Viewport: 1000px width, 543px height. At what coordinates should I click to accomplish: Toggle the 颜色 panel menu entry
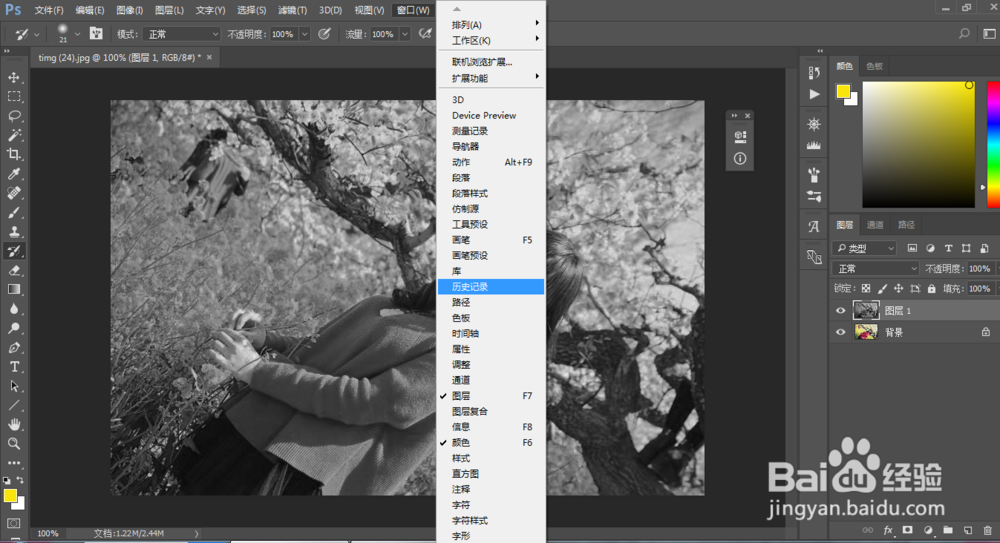491,442
